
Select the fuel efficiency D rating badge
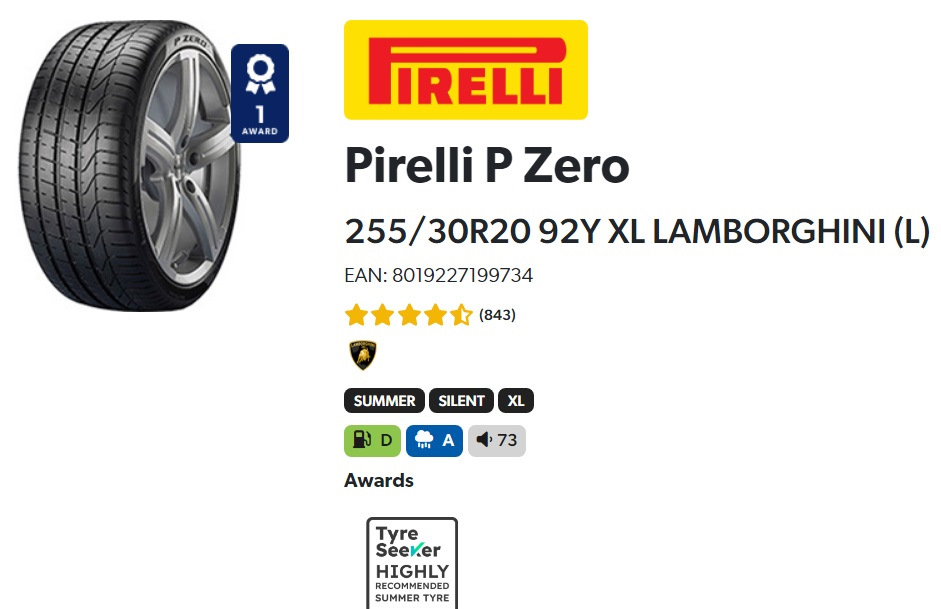[x=372, y=441]
